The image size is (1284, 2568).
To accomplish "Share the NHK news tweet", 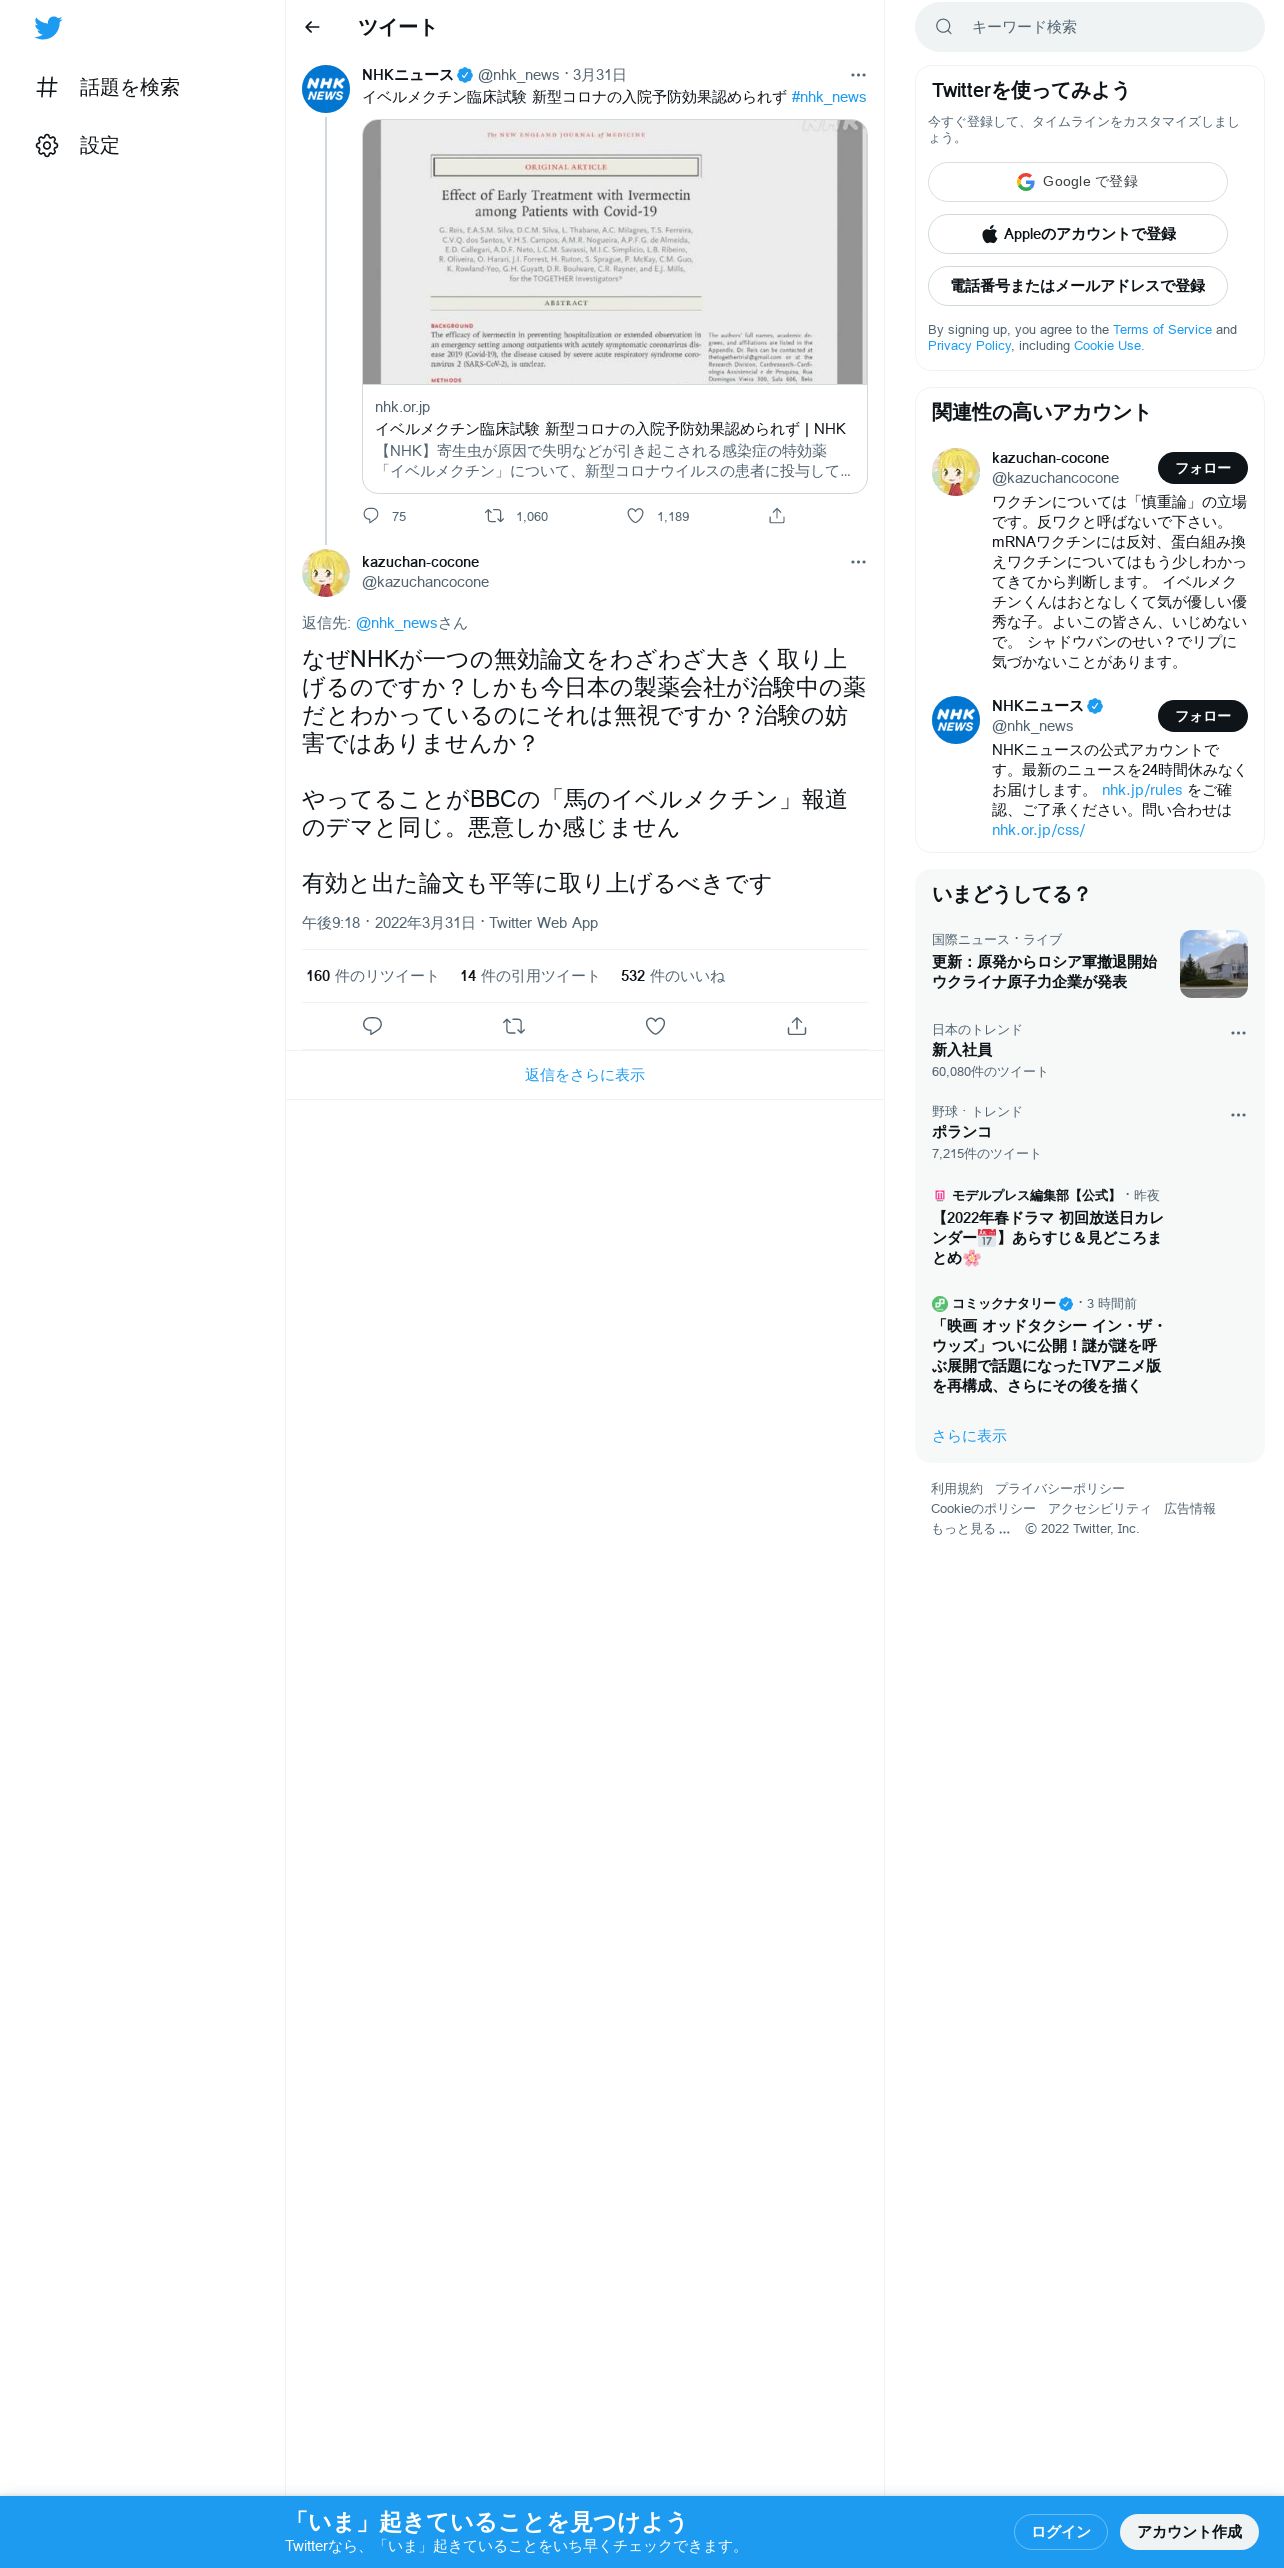I will tap(777, 516).
